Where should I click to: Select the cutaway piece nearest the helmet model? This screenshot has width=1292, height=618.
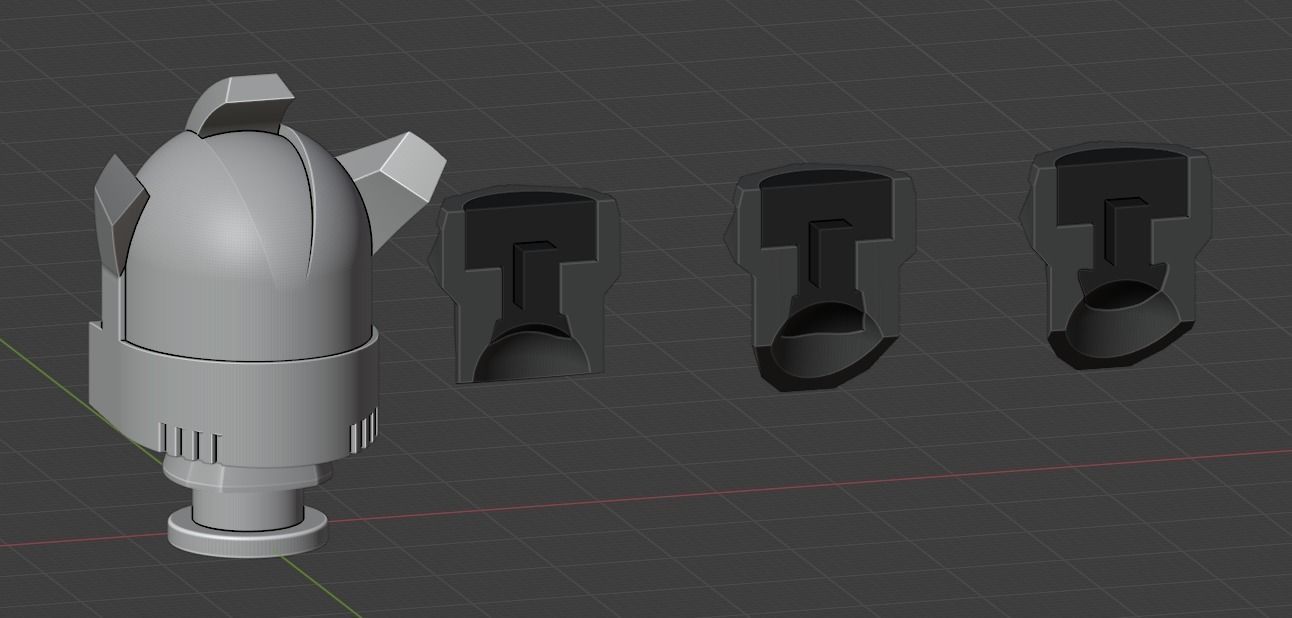525,286
